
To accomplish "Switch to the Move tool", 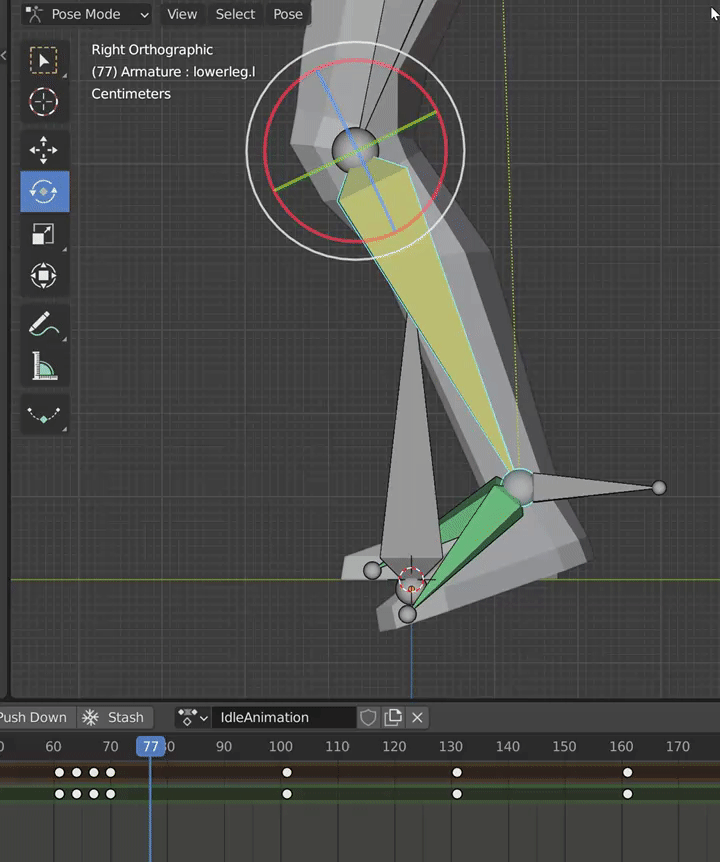I will coord(44,151).
